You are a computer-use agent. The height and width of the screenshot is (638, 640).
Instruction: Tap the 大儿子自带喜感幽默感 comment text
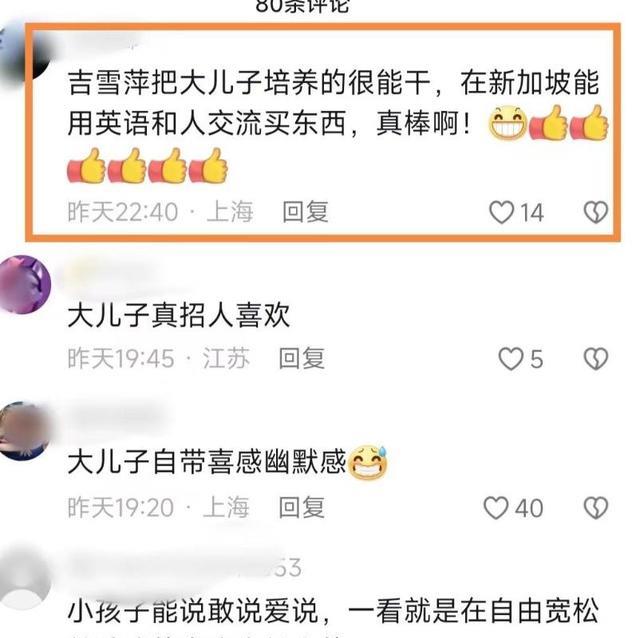[227, 462]
